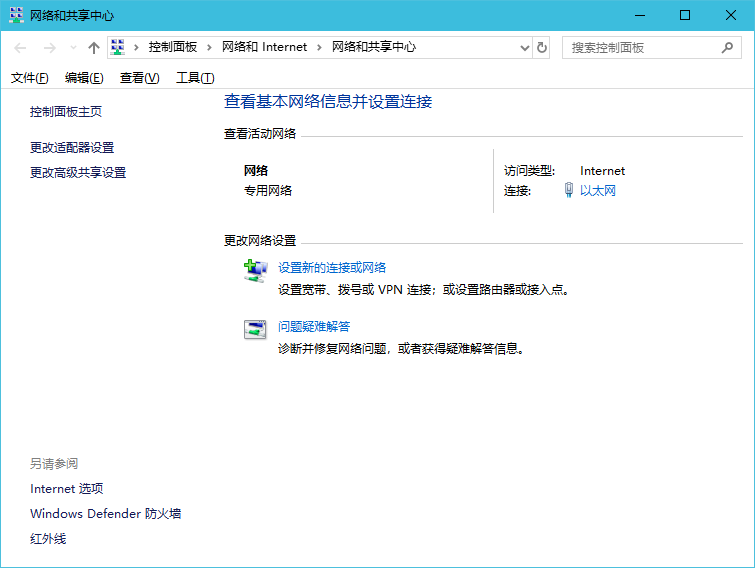Select 网络和 Internet breadcrumb
755x568 pixels.
point(264,47)
